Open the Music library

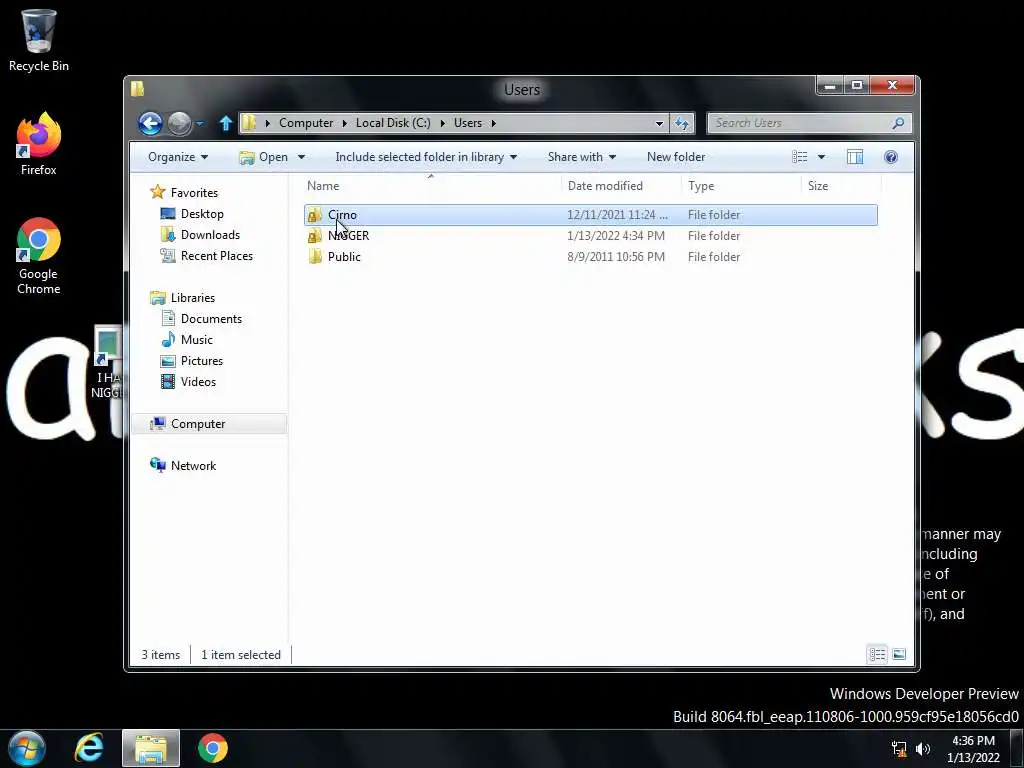tap(197, 340)
